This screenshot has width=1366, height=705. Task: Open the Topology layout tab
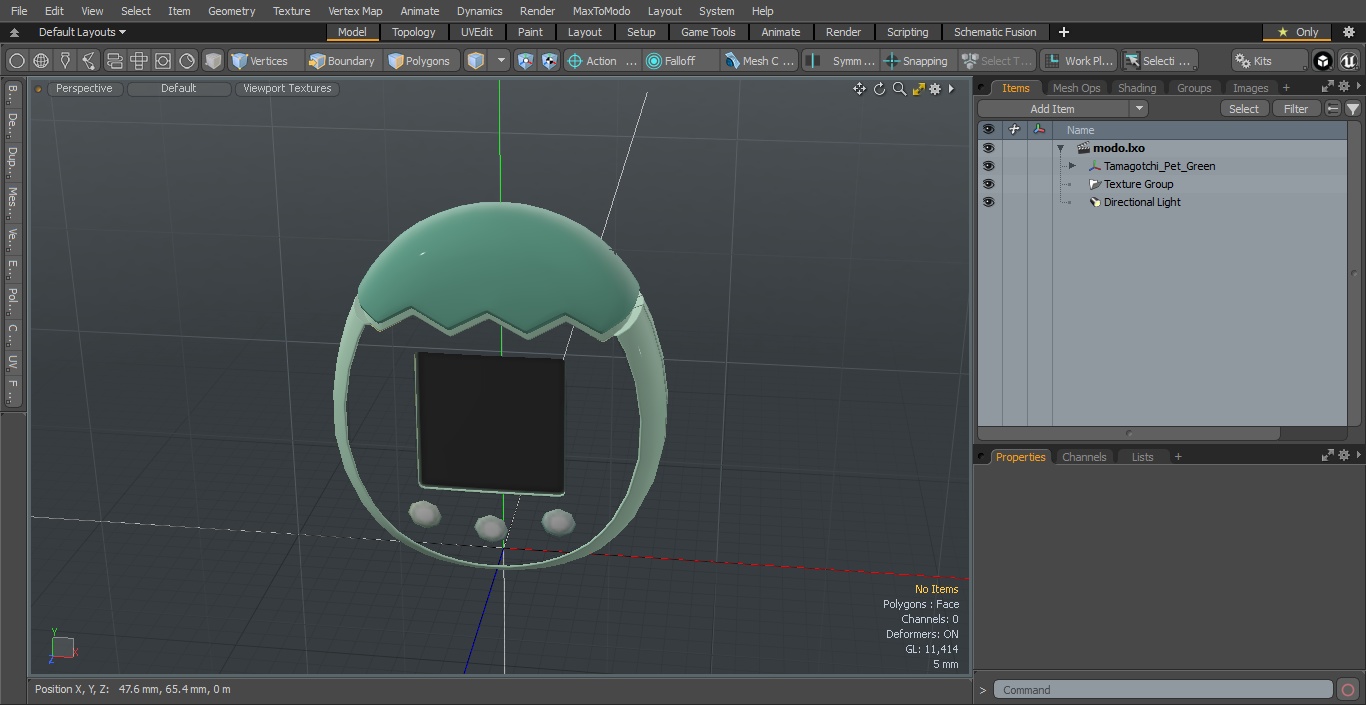[x=414, y=32]
